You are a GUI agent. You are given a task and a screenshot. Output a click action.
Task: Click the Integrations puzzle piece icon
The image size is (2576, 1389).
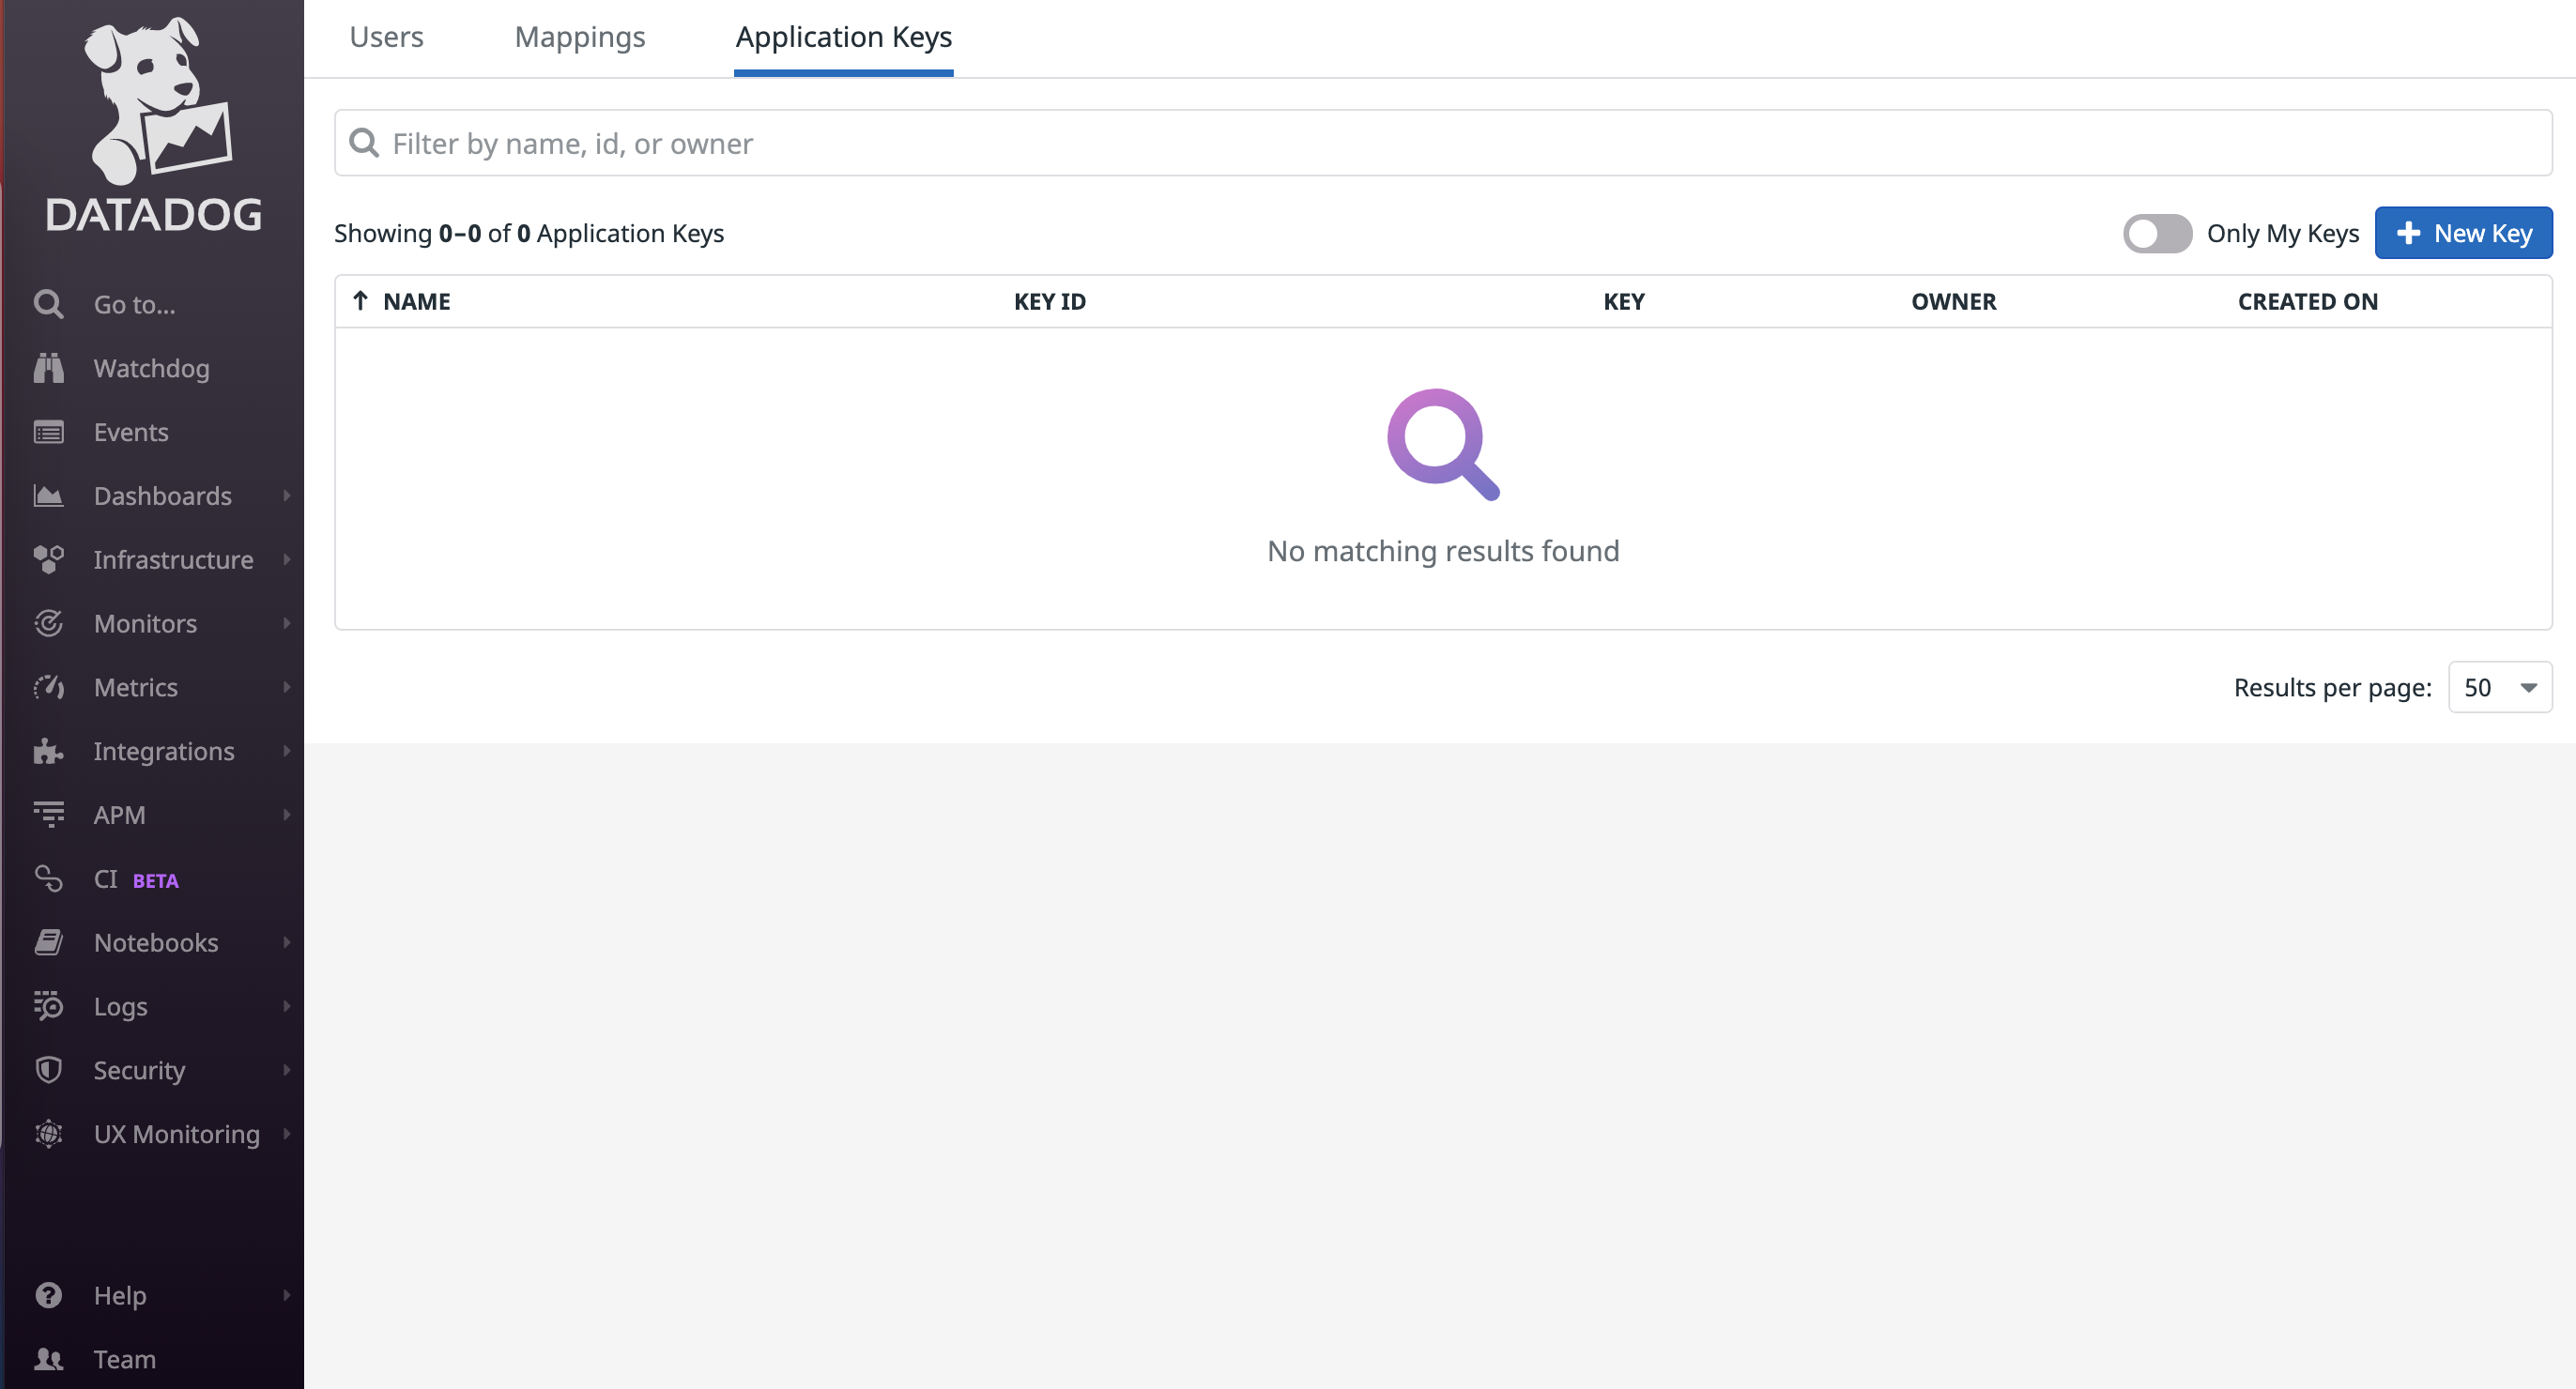point(48,751)
